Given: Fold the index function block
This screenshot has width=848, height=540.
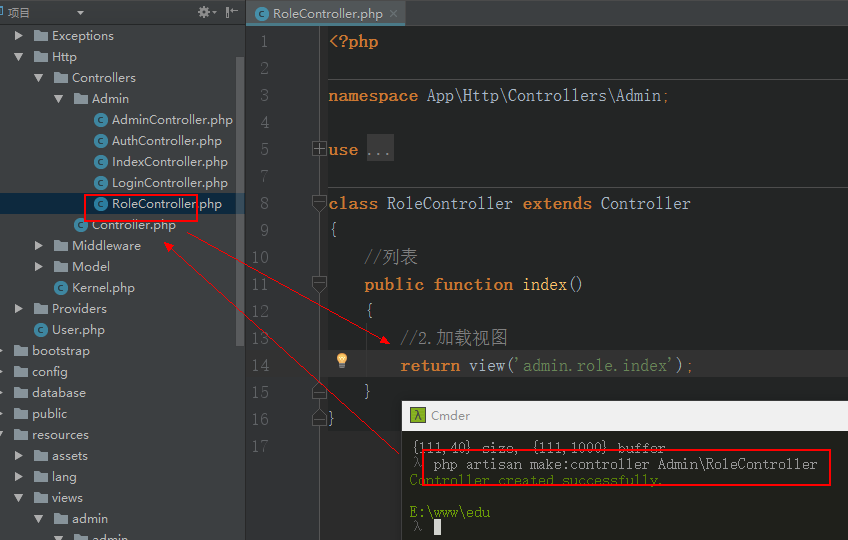Looking at the screenshot, I should [319, 284].
